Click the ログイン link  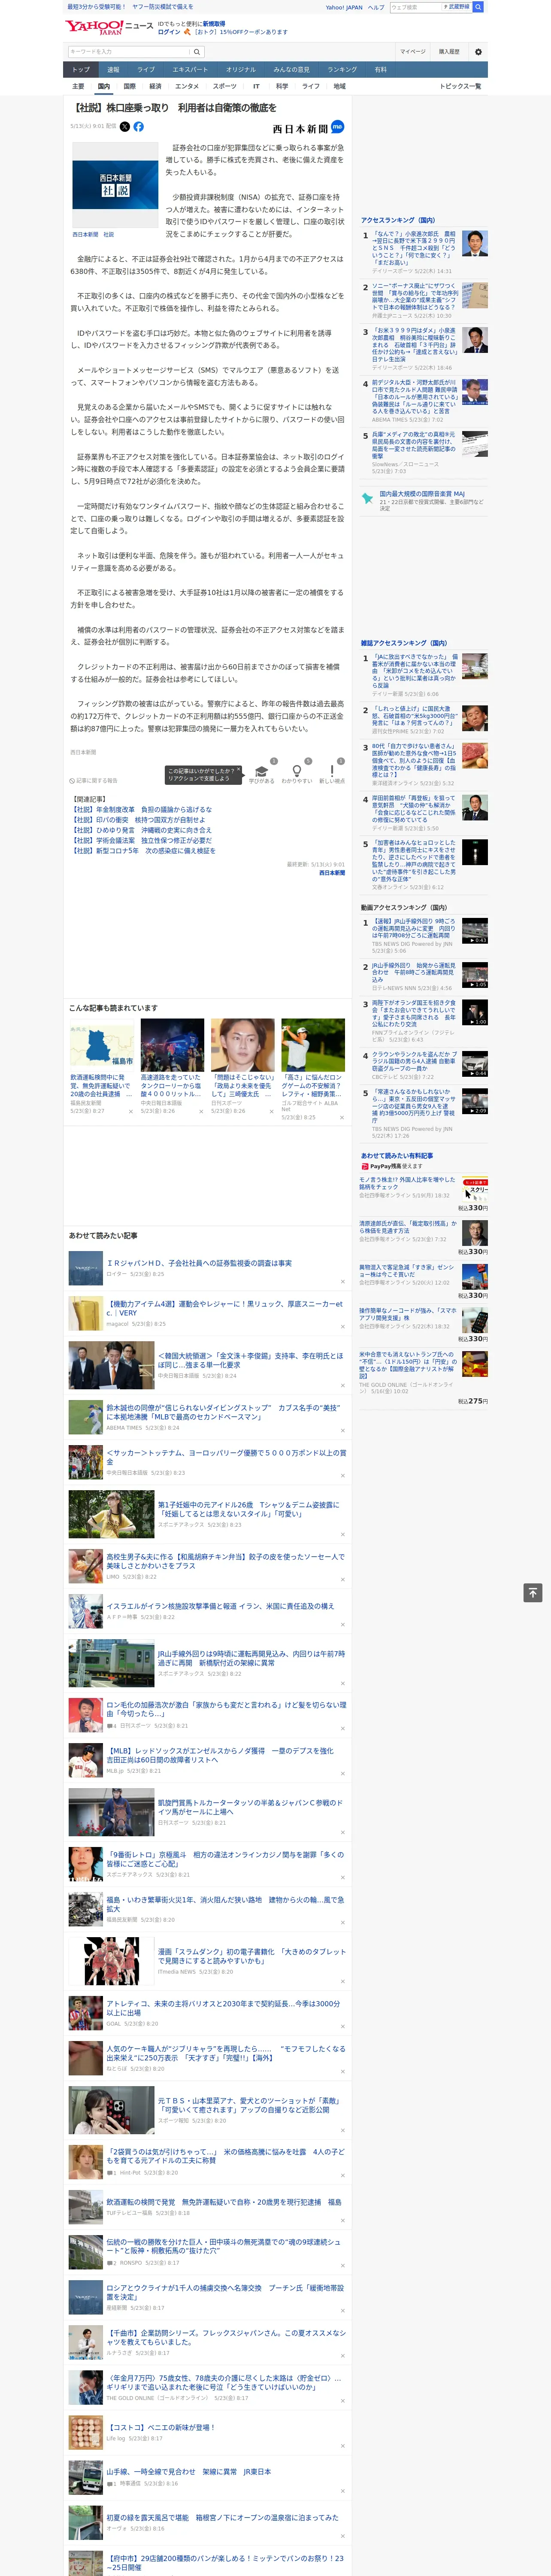click(x=169, y=32)
